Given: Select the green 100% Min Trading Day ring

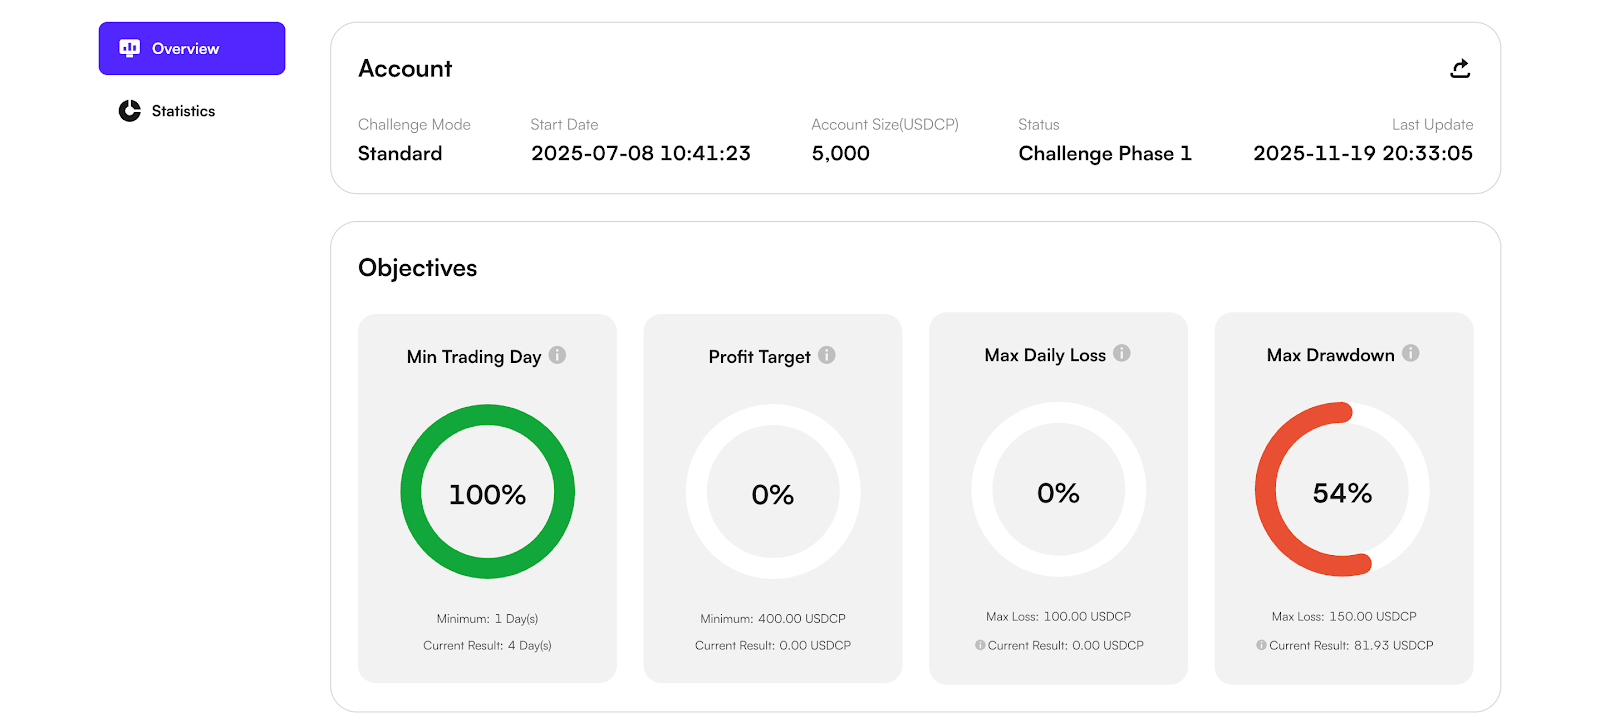Looking at the screenshot, I should [488, 491].
